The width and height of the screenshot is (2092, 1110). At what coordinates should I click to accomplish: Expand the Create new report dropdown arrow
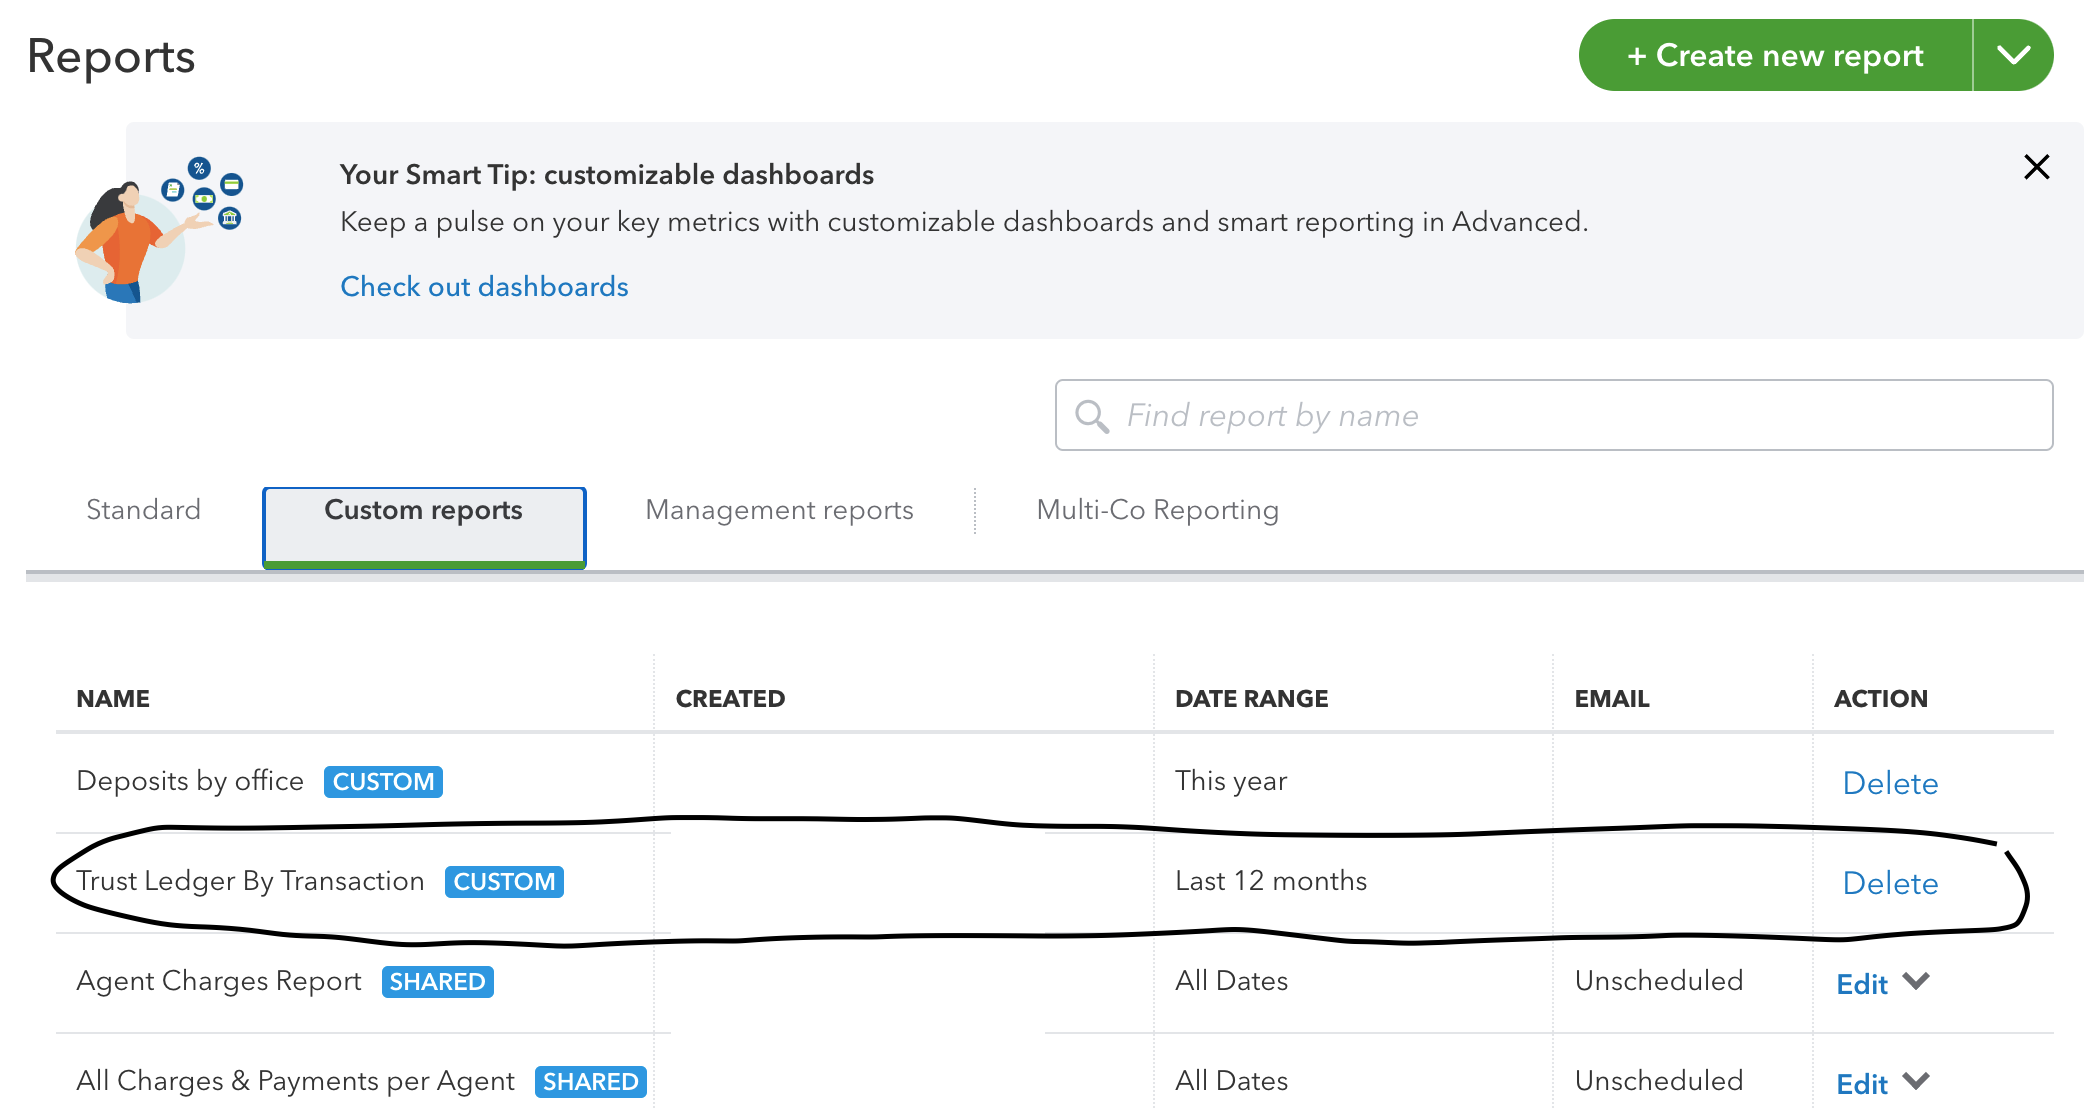click(x=2013, y=55)
